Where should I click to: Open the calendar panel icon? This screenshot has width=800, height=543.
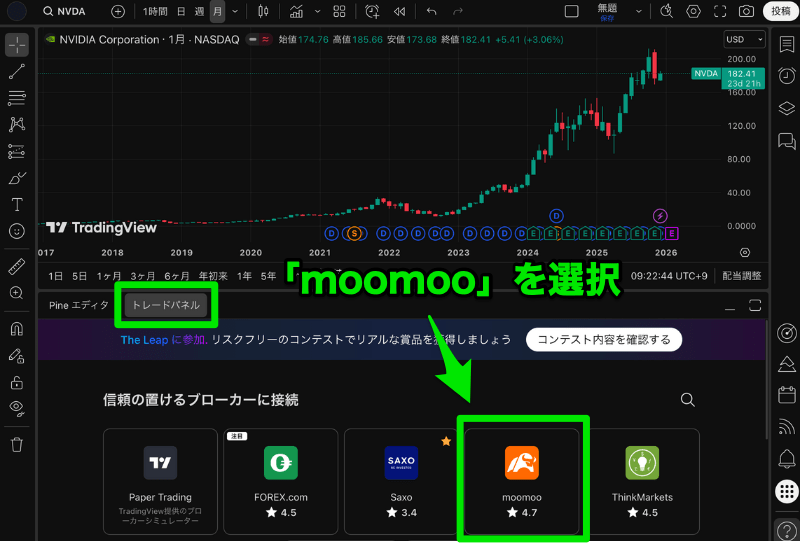coord(787,394)
